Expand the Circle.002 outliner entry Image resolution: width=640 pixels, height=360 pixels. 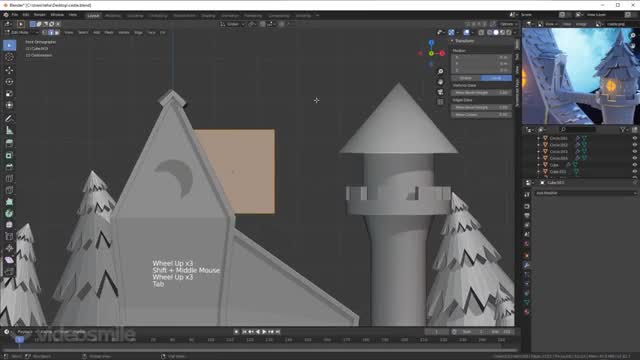click(x=538, y=145)
